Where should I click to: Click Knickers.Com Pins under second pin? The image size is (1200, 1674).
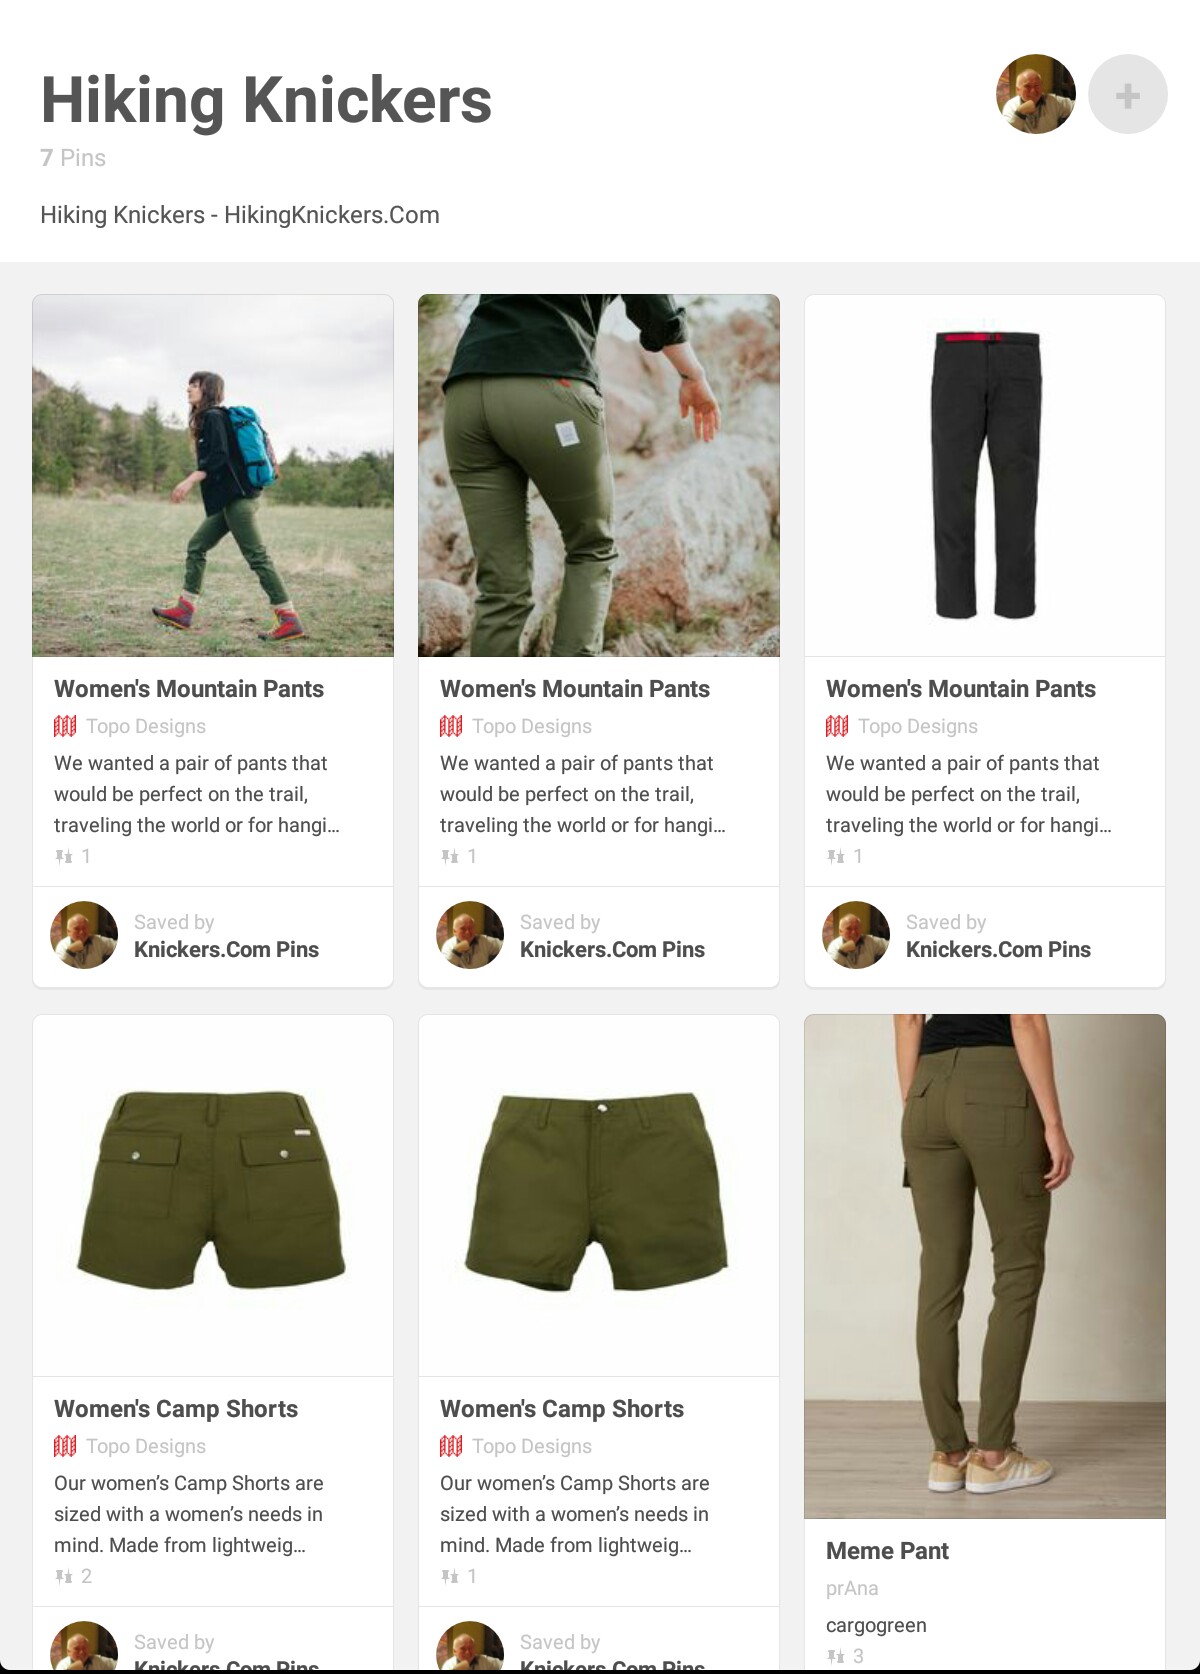coord(612,950)
